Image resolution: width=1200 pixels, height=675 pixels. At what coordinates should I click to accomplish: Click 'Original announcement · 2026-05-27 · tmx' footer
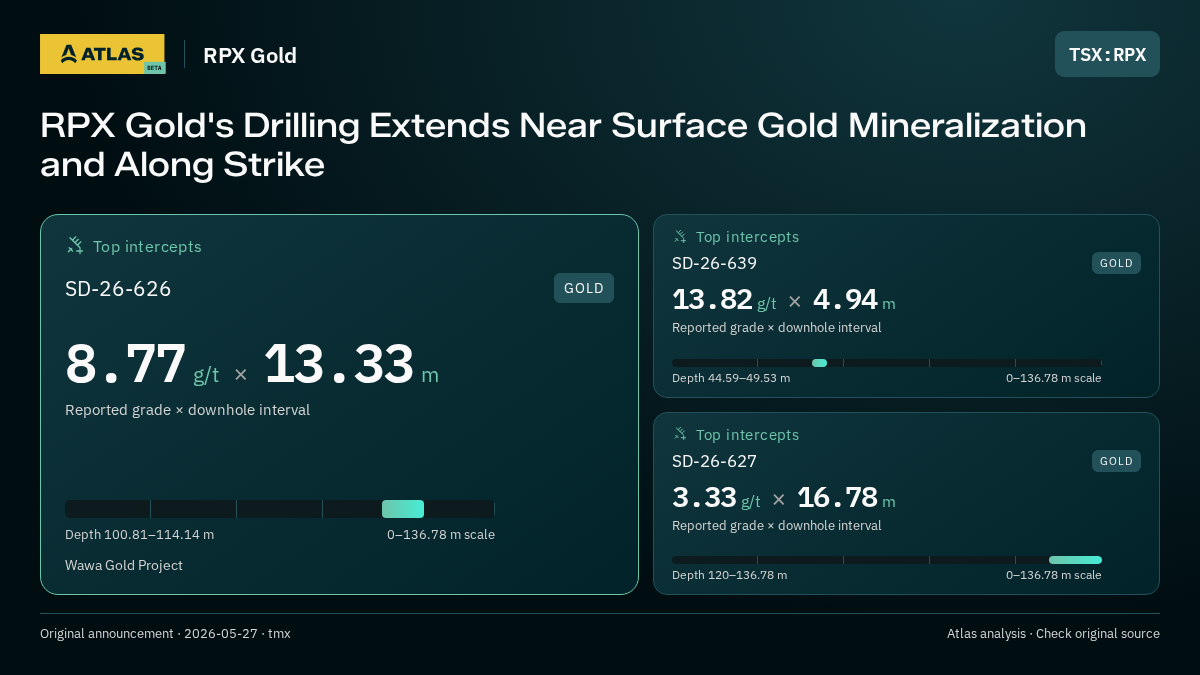pyautogui.click(x=165, y=634)
